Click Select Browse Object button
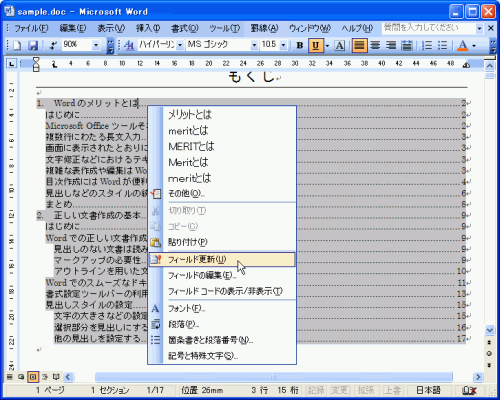This screenshot has height=400, width=500. [x=489, y=353]
